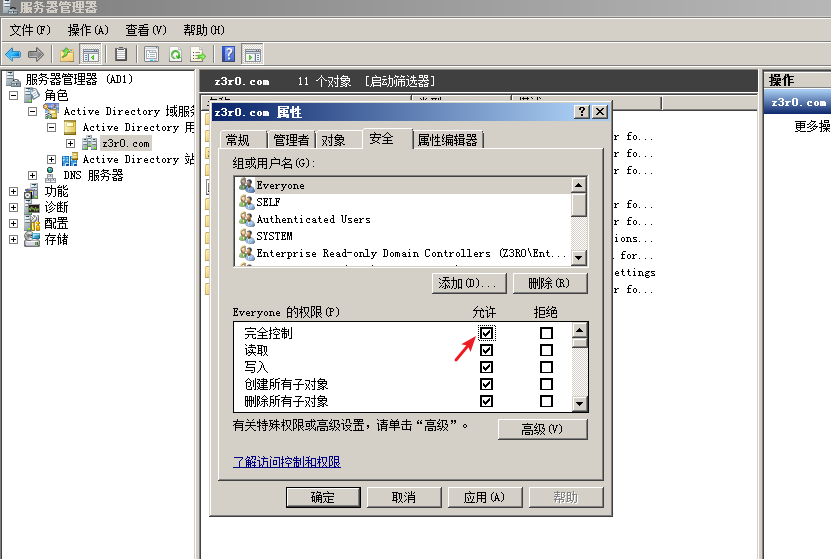Screen dimensions: 831x559
Task: Toggle Deny checkbox for 完全控制
Action: (546, 333)
